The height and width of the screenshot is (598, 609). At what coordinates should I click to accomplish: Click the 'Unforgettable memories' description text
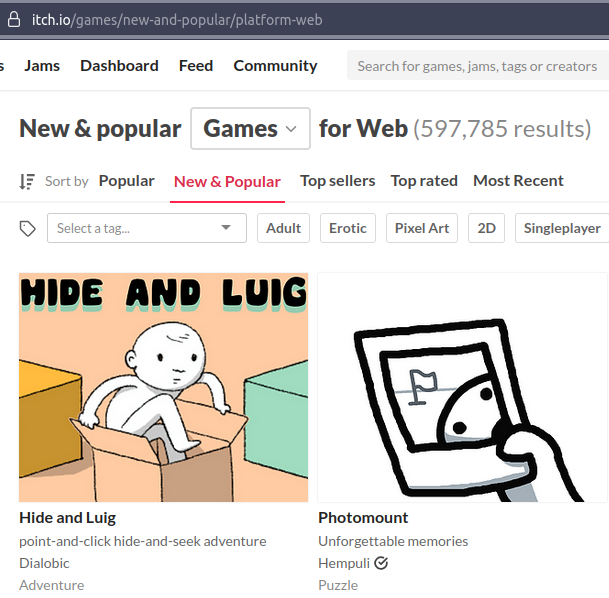pos(393,541)
